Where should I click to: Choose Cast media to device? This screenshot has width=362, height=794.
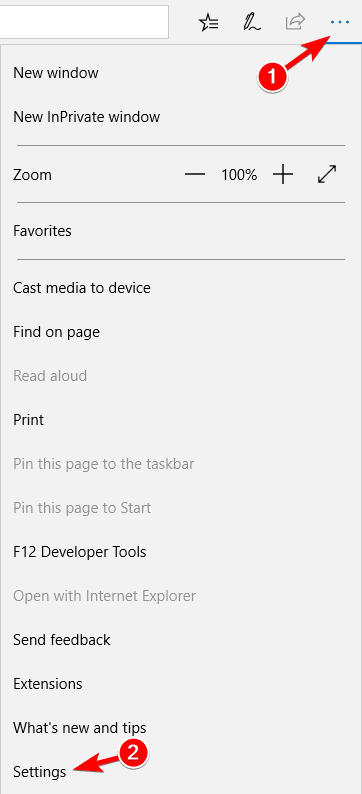click(x=173, y=288)
